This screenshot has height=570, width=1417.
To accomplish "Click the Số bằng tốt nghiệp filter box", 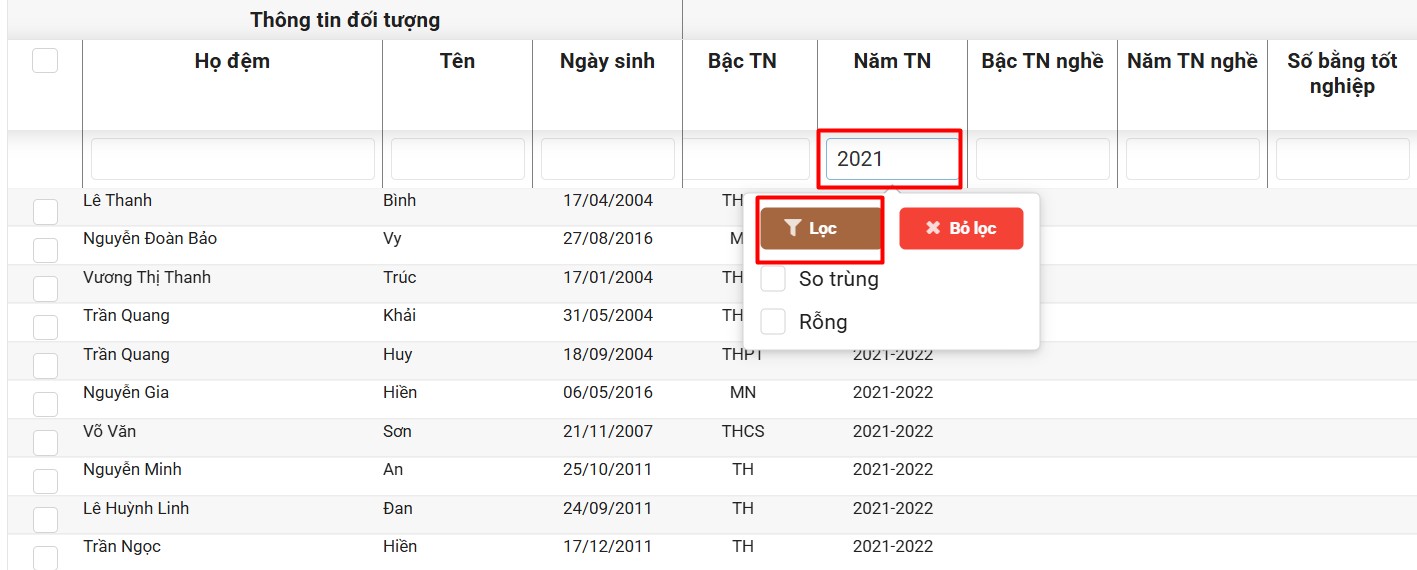I will pyautogui.click(x=1343, y=159).
